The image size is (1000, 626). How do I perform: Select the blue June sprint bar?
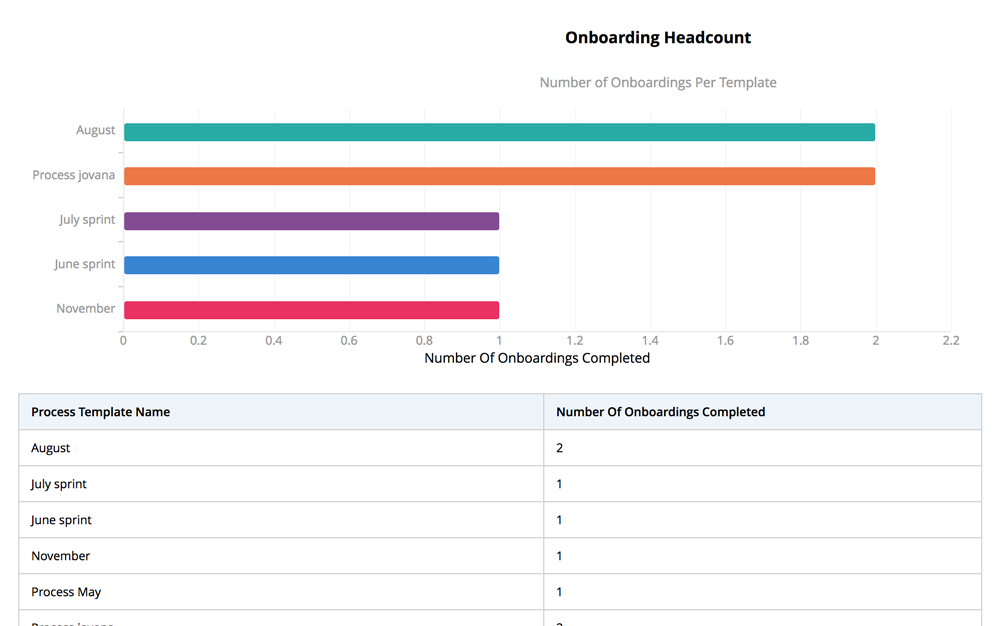pyautogui.click(x=311, y=265)
